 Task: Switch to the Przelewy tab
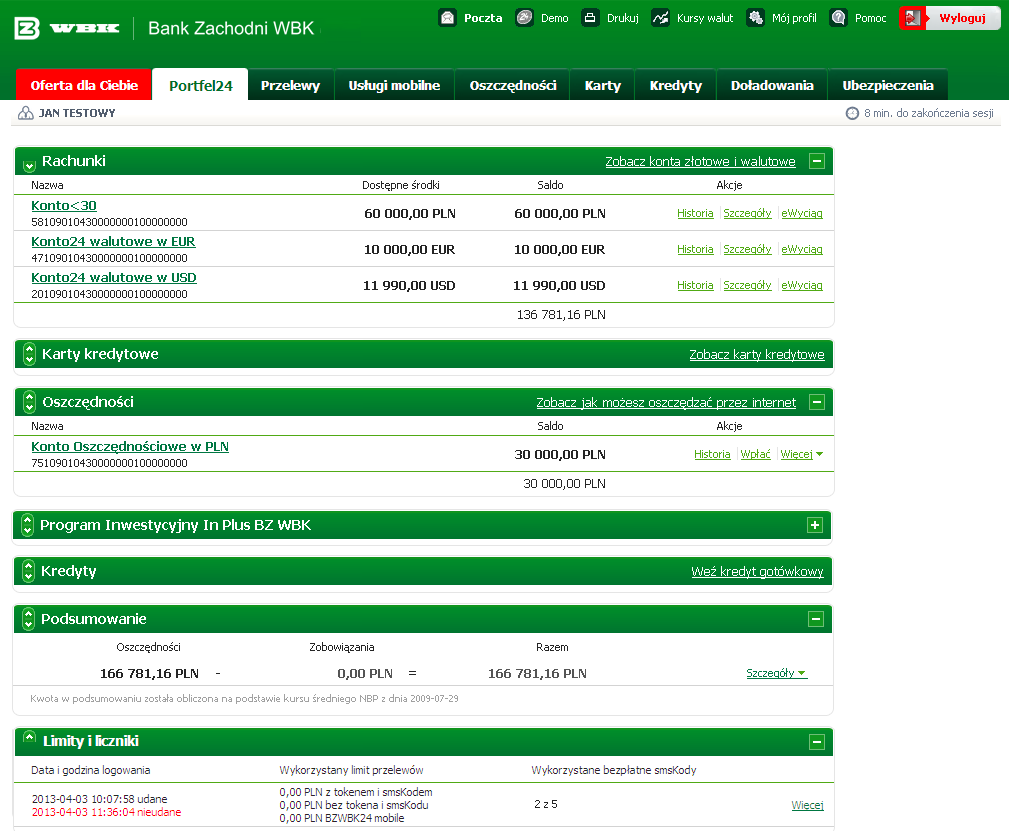point(290,85)
